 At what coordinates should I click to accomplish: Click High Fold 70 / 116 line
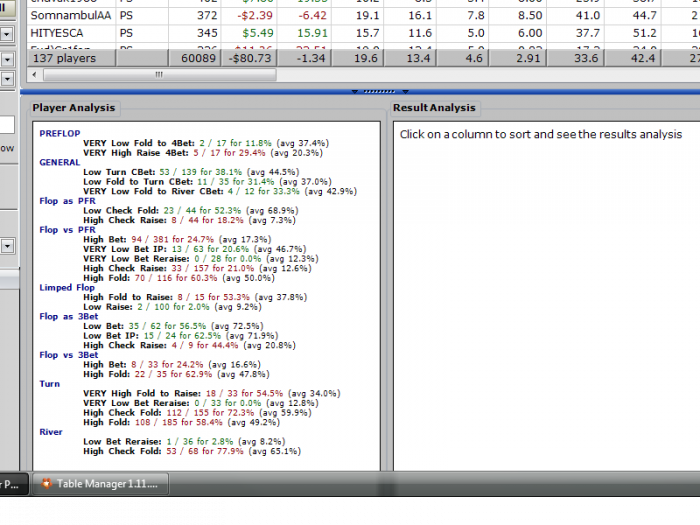179,278
